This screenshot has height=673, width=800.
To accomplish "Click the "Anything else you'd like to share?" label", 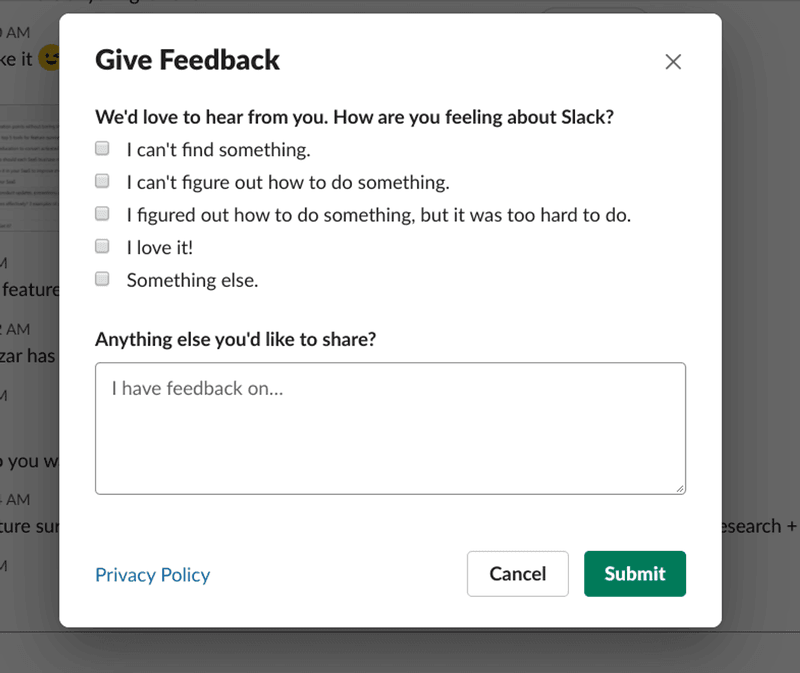I will (237, 339).
